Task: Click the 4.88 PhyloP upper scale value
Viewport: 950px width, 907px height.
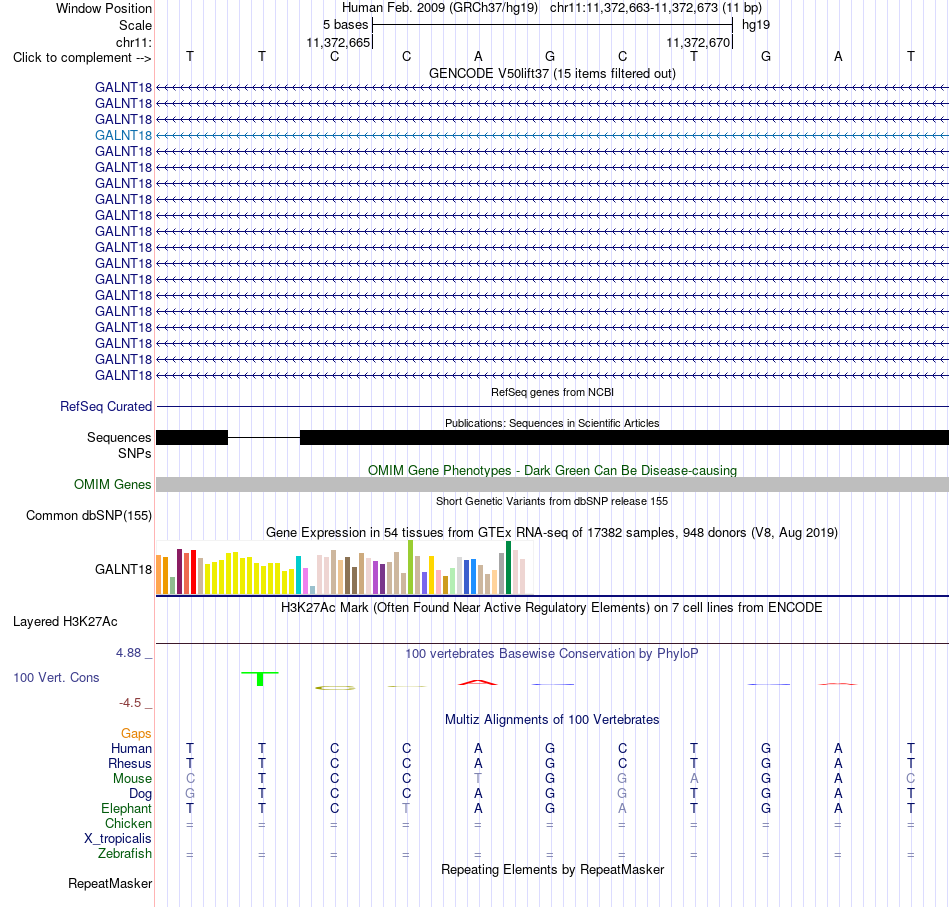Action: tap(128, 653)
